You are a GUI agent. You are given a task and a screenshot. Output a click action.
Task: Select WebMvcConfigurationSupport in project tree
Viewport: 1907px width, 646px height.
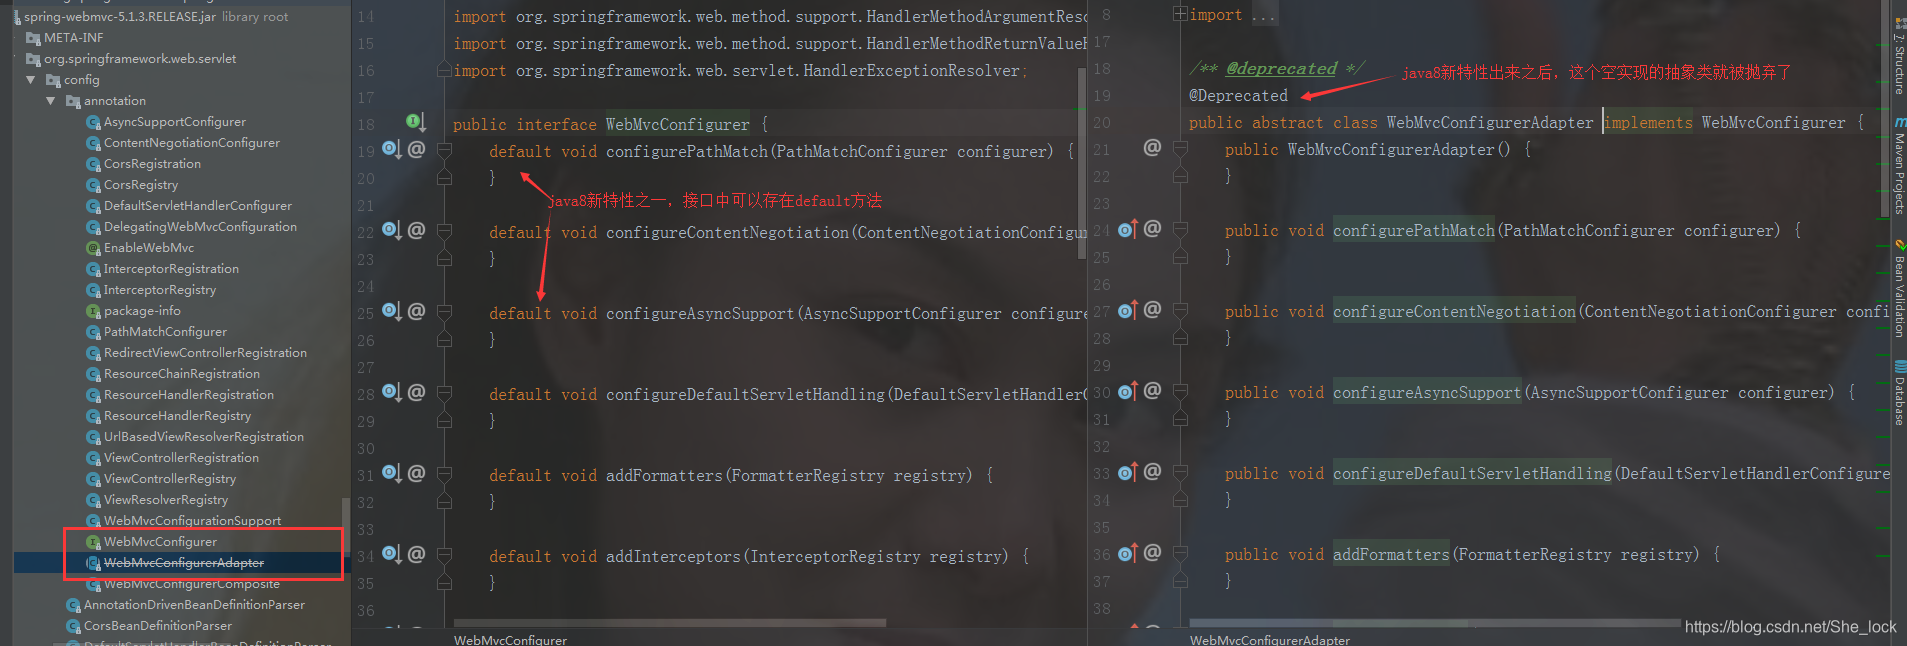192,520
